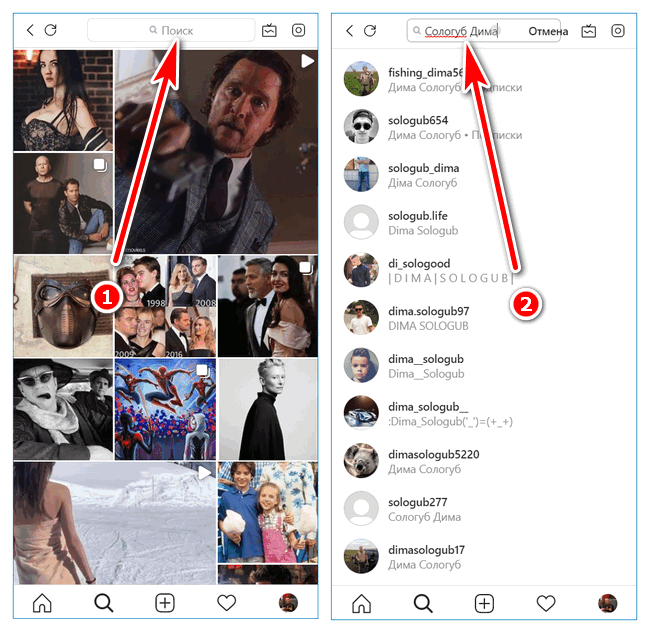Image resolution: width=650 pixels, height=633 pixels.
Task: Tap the new post plus in left window
Action: (165, 603)
